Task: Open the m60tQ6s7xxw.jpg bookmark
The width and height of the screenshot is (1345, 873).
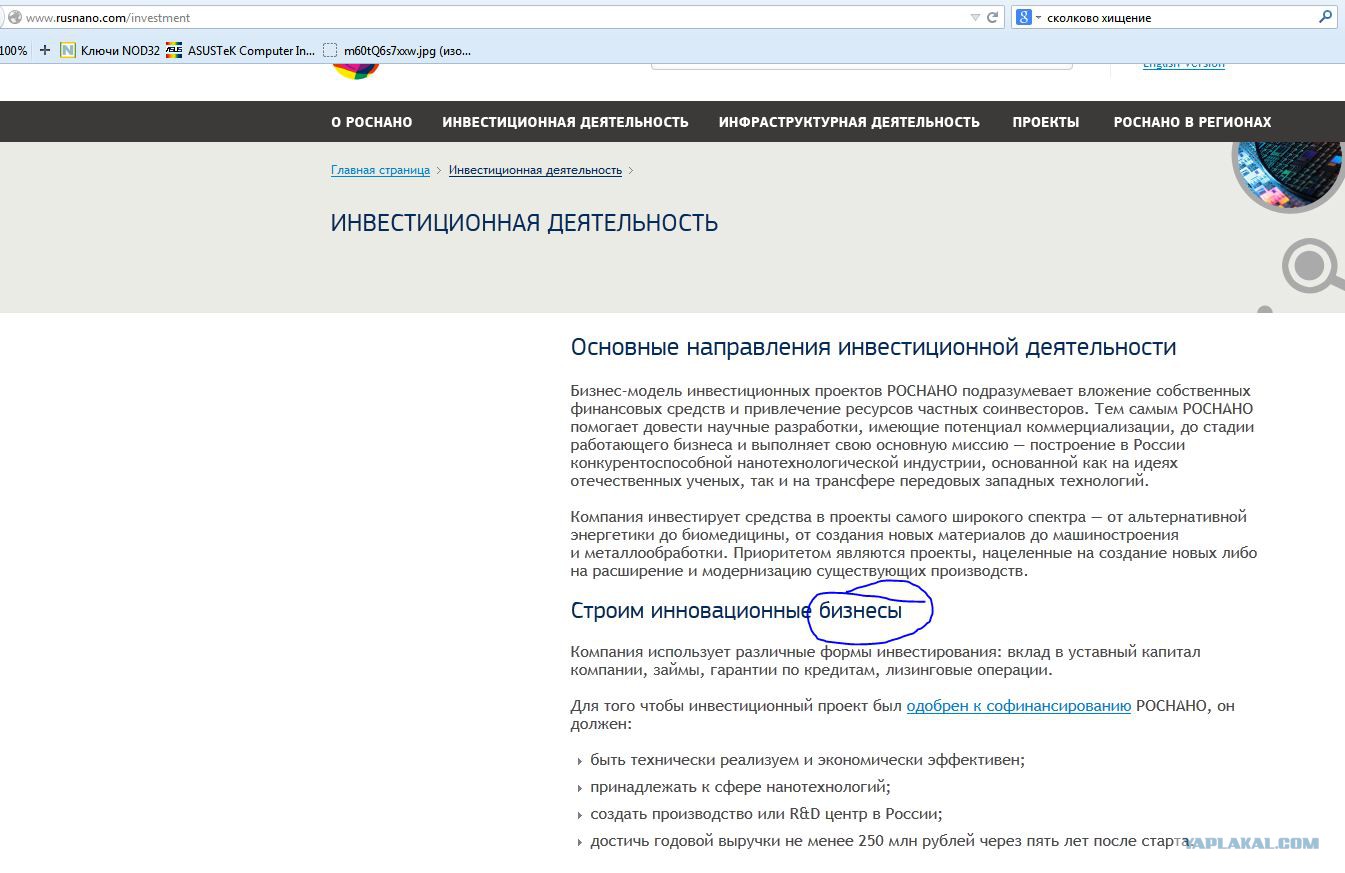Action: pyautogui.click(x=397, y=50)
